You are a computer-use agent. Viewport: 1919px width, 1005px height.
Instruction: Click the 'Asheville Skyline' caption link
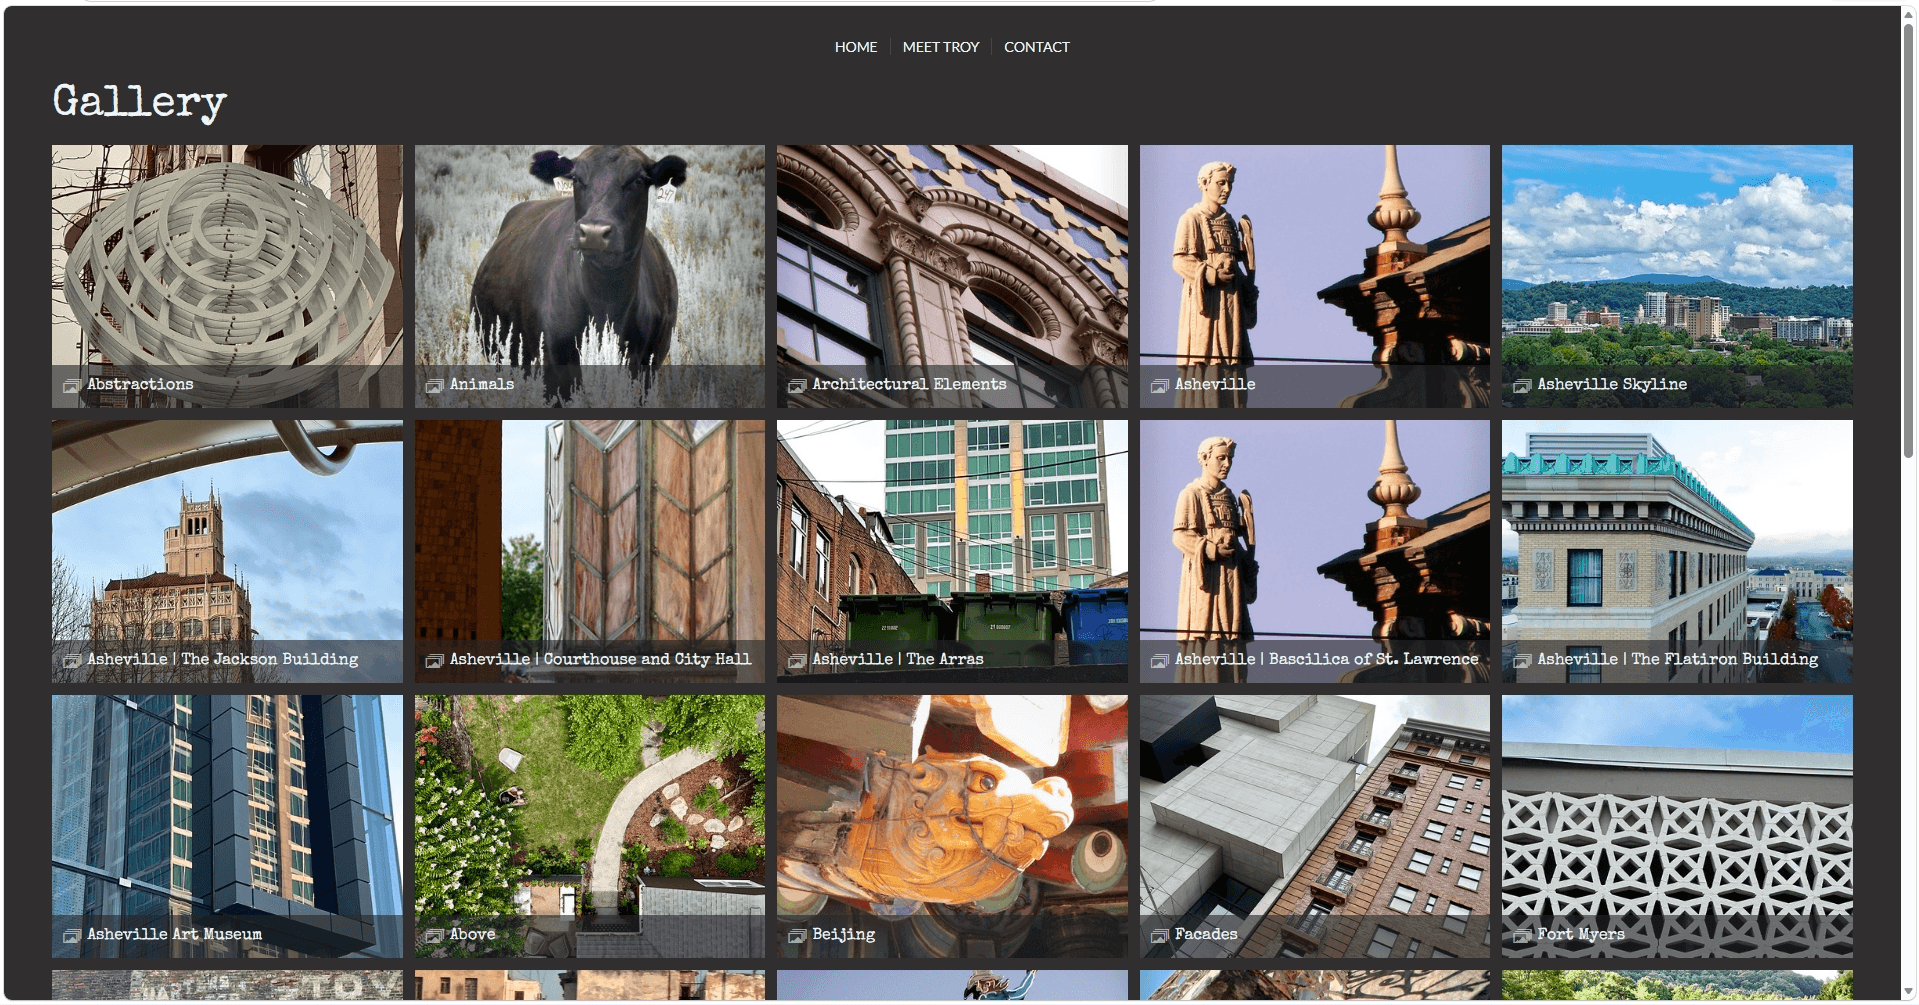(x=1612, y=384)
